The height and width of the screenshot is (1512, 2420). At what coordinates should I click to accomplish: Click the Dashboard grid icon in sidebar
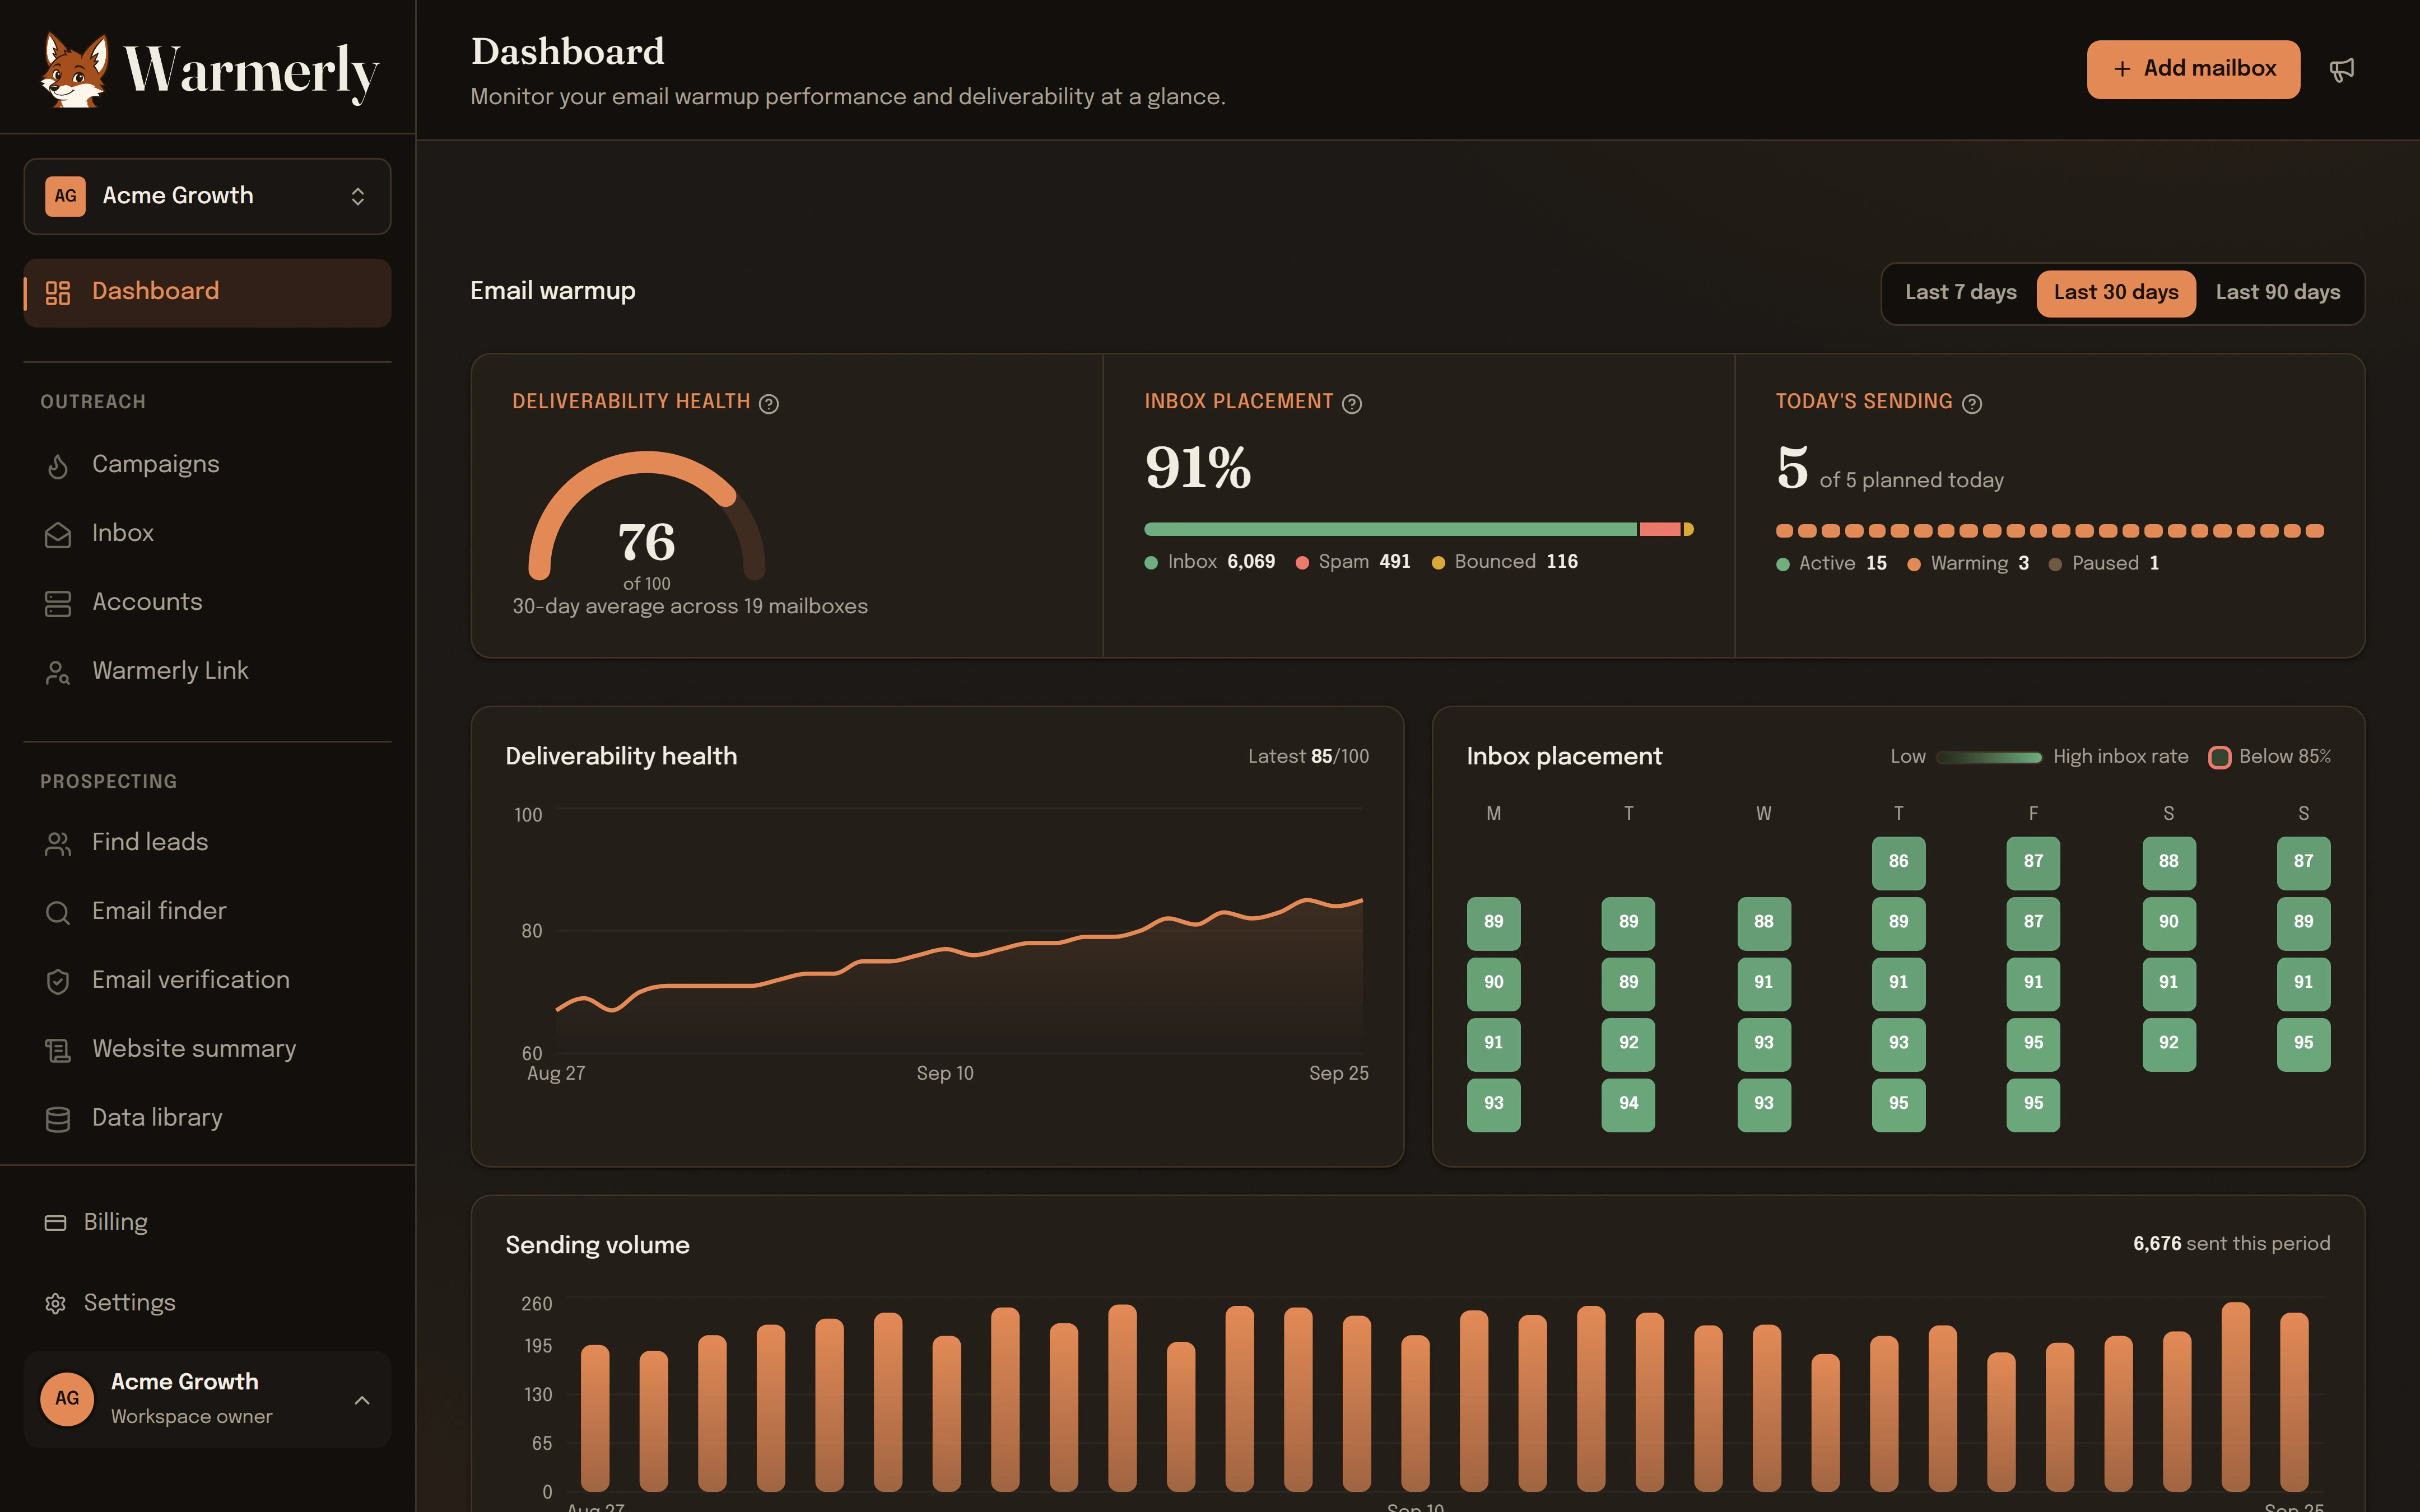point(58,292)
